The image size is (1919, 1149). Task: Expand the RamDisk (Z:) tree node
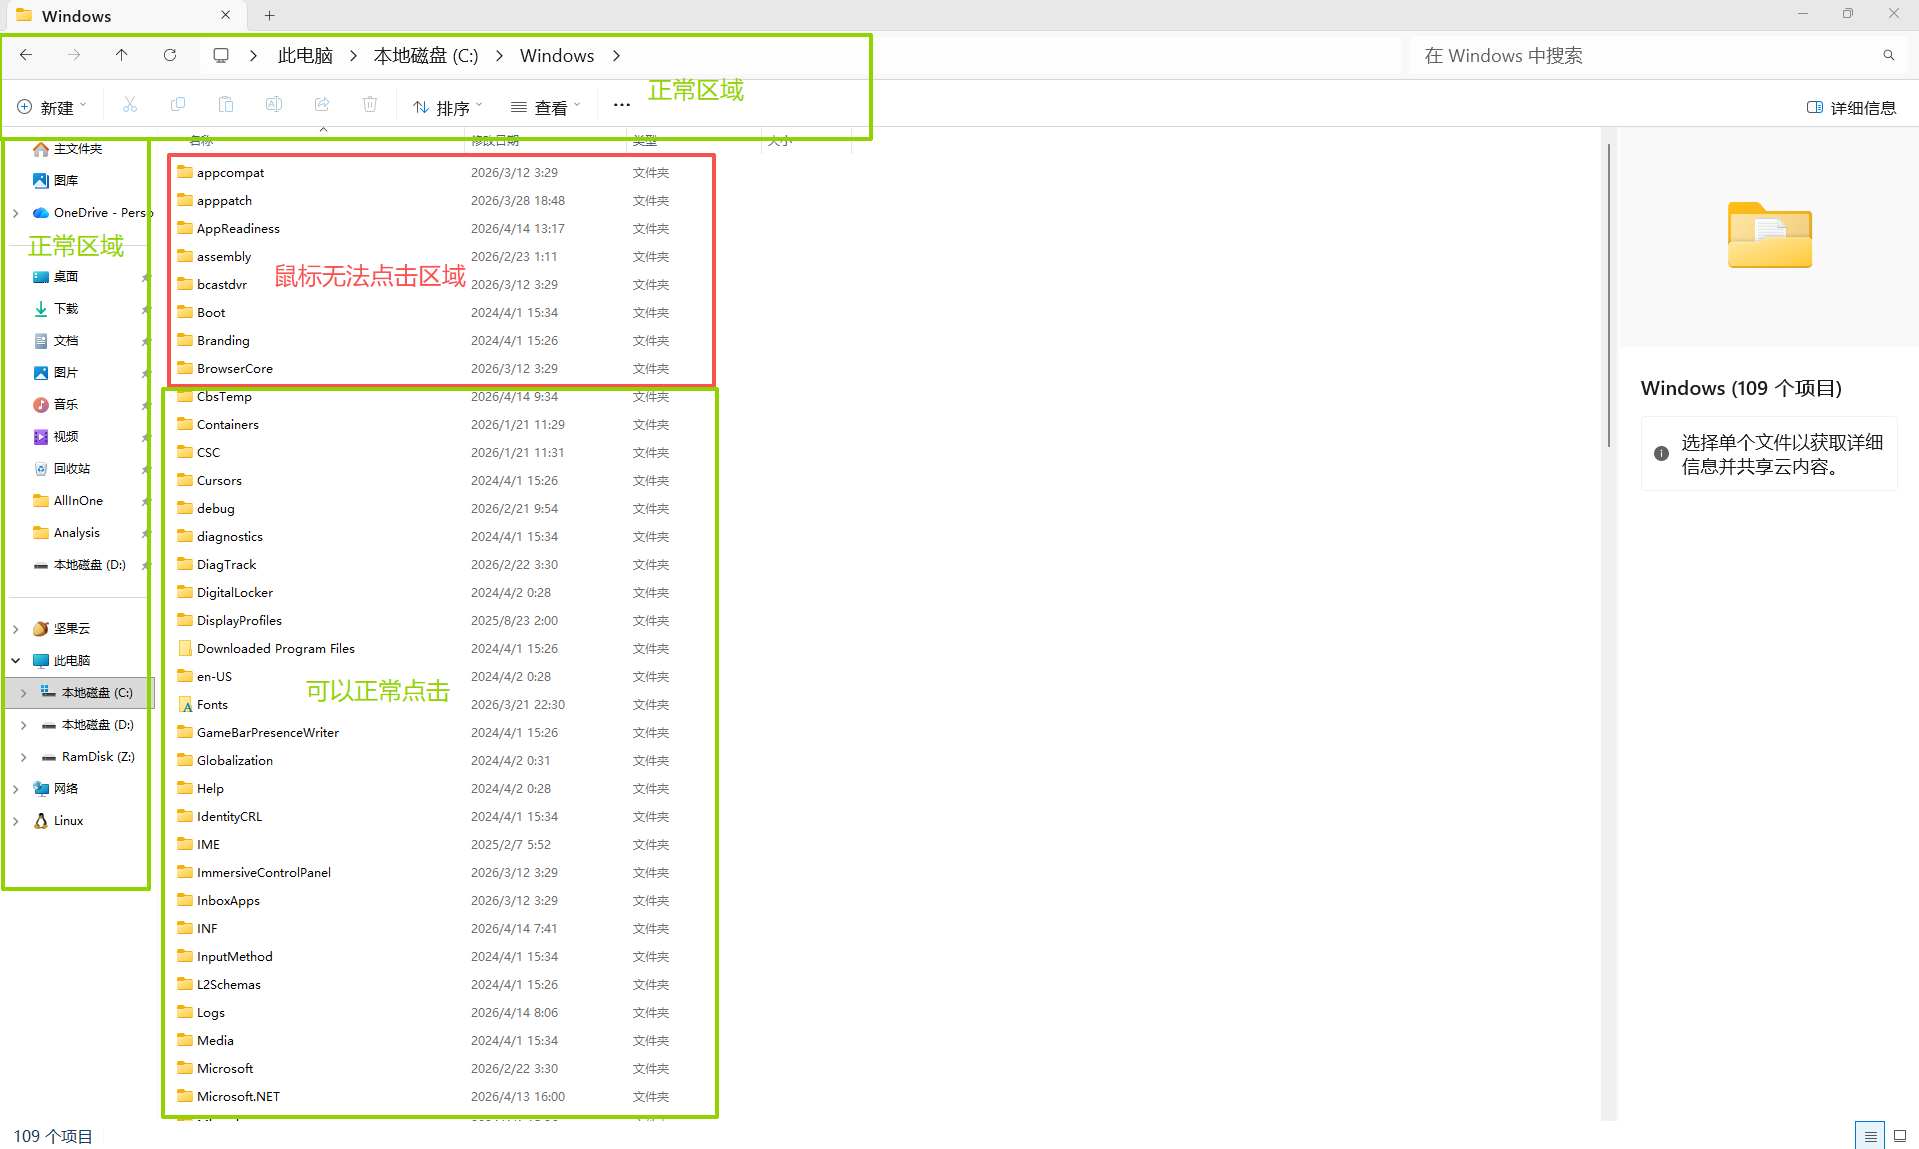point(24,757)
